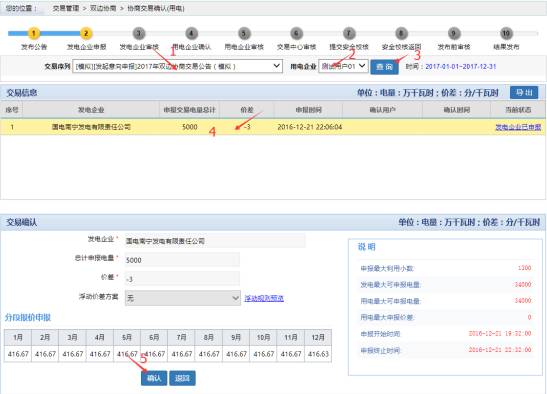Open the 交易序列 dropdown
547x394 pixels.
coord(177,66)
